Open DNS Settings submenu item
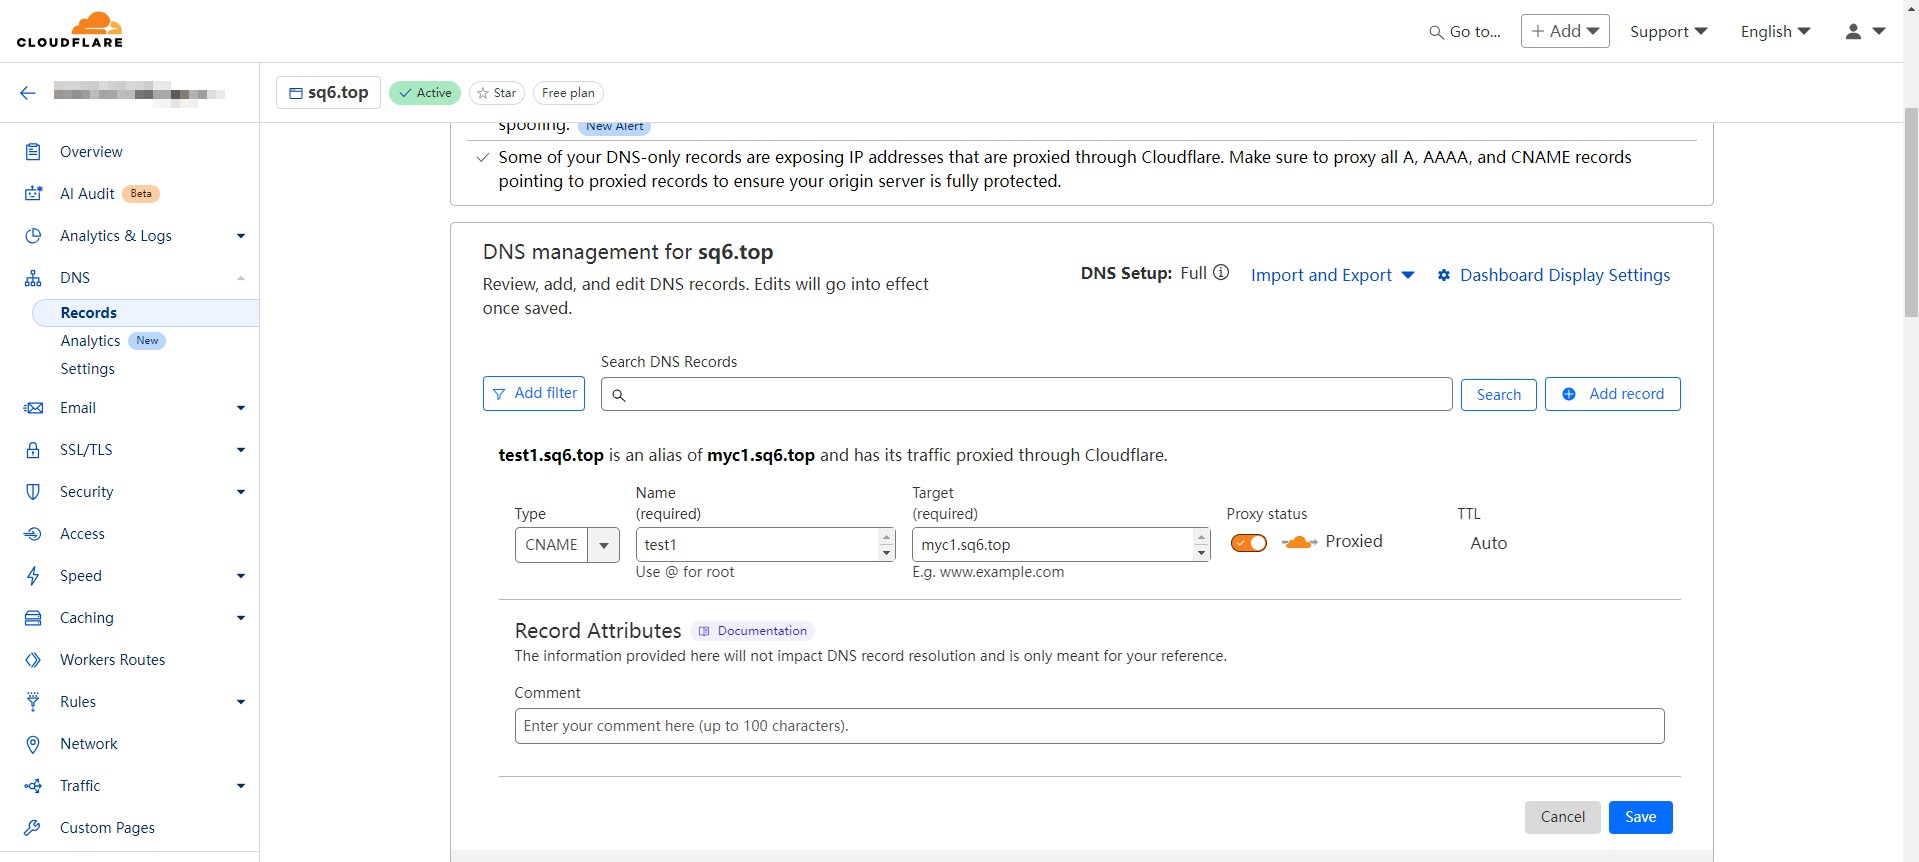The height and width of the screenshot is (862, 1919). 87,369
